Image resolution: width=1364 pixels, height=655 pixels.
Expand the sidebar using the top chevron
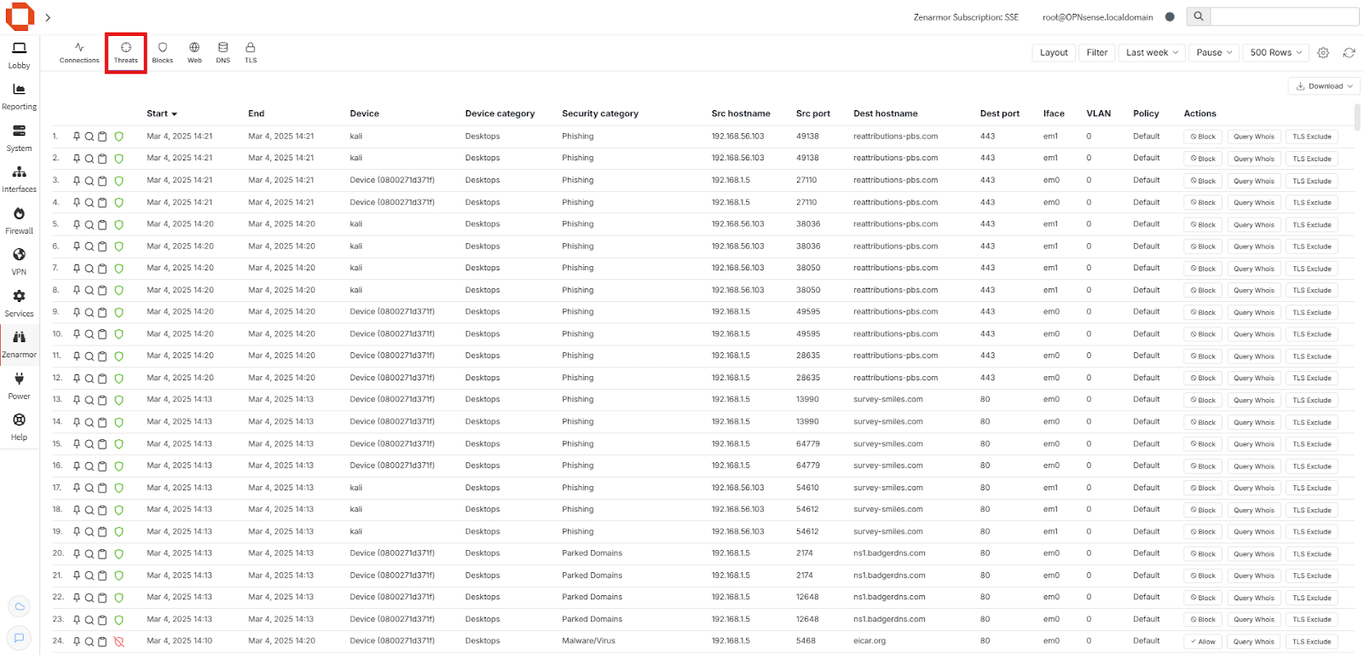pos(48,17)
